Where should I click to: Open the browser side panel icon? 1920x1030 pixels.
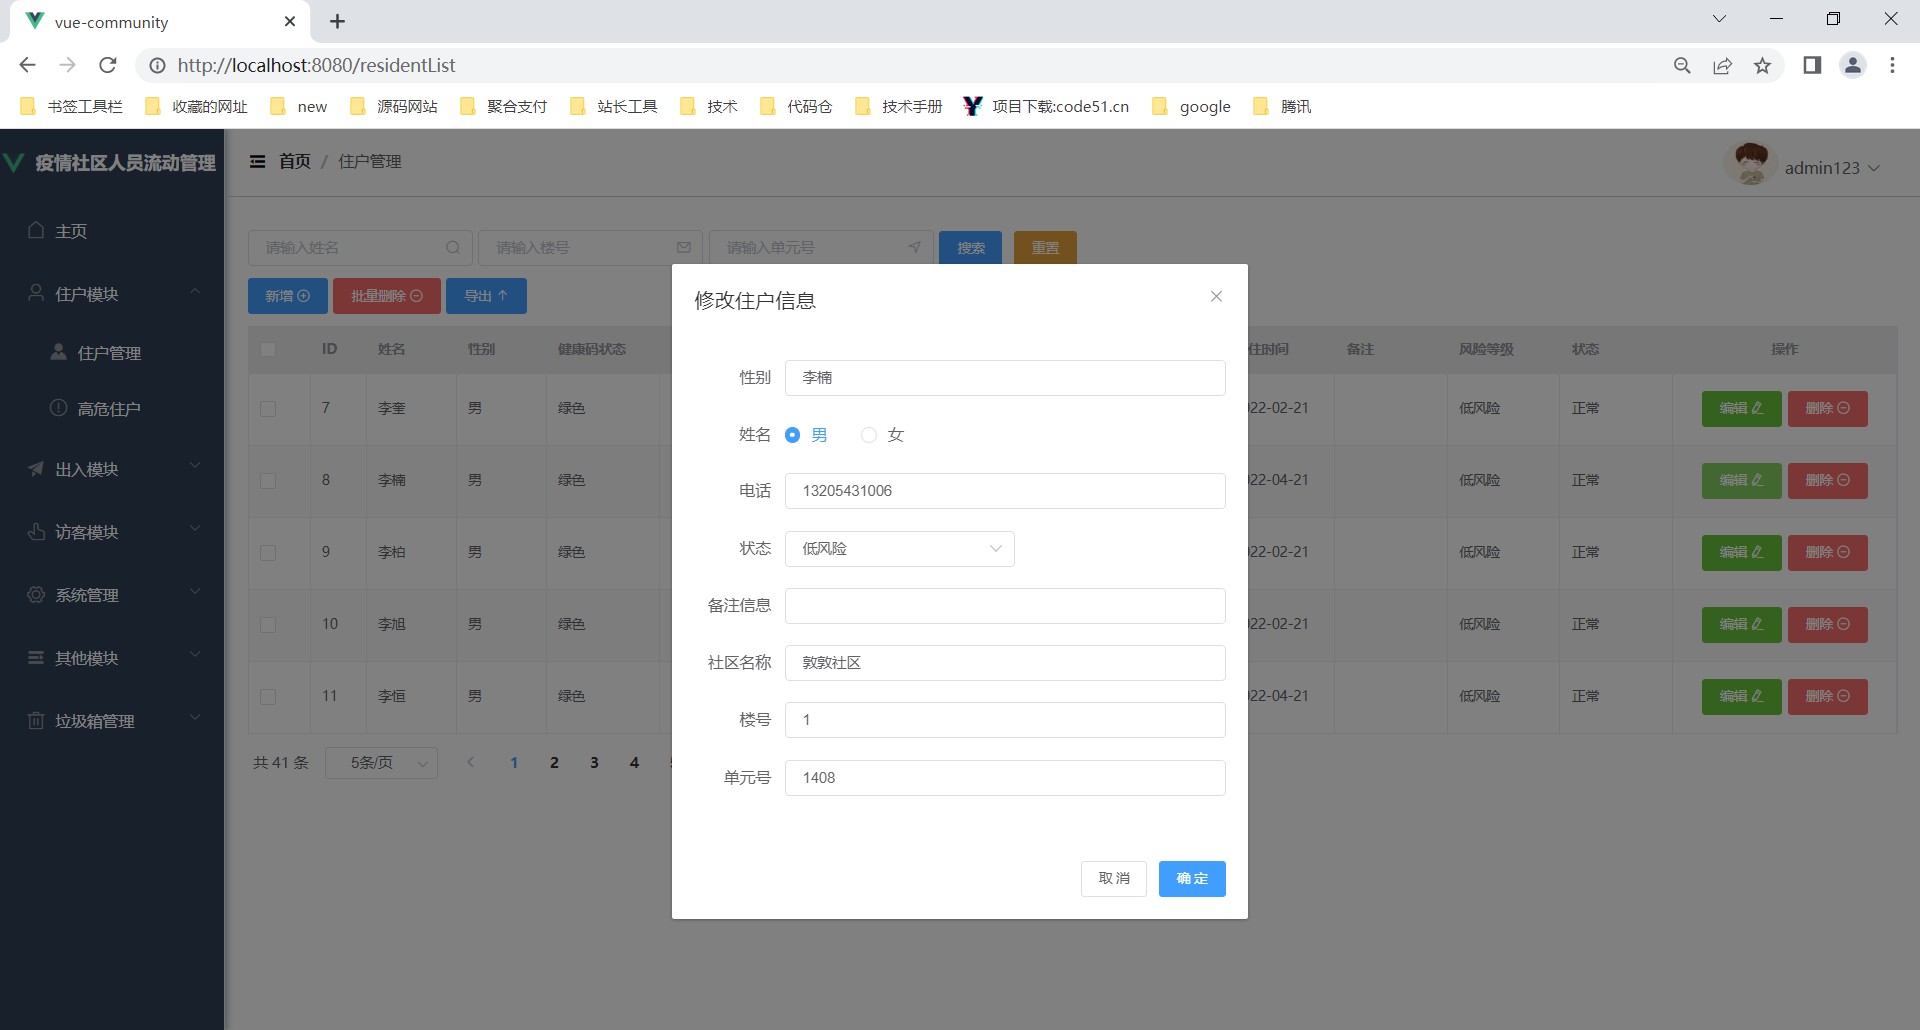point(1812,65)
